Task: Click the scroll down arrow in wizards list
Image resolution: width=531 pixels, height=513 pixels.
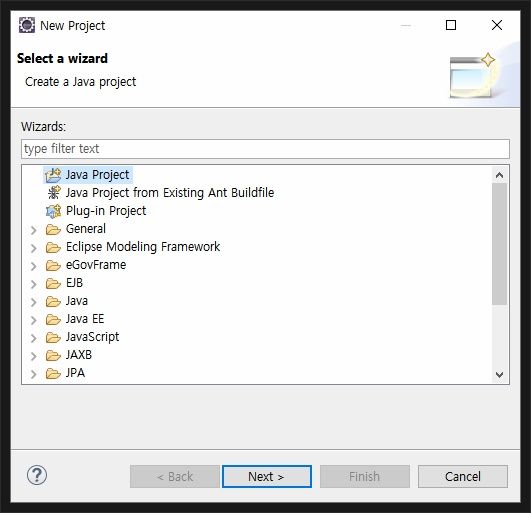Action: (x=499, y=375)
